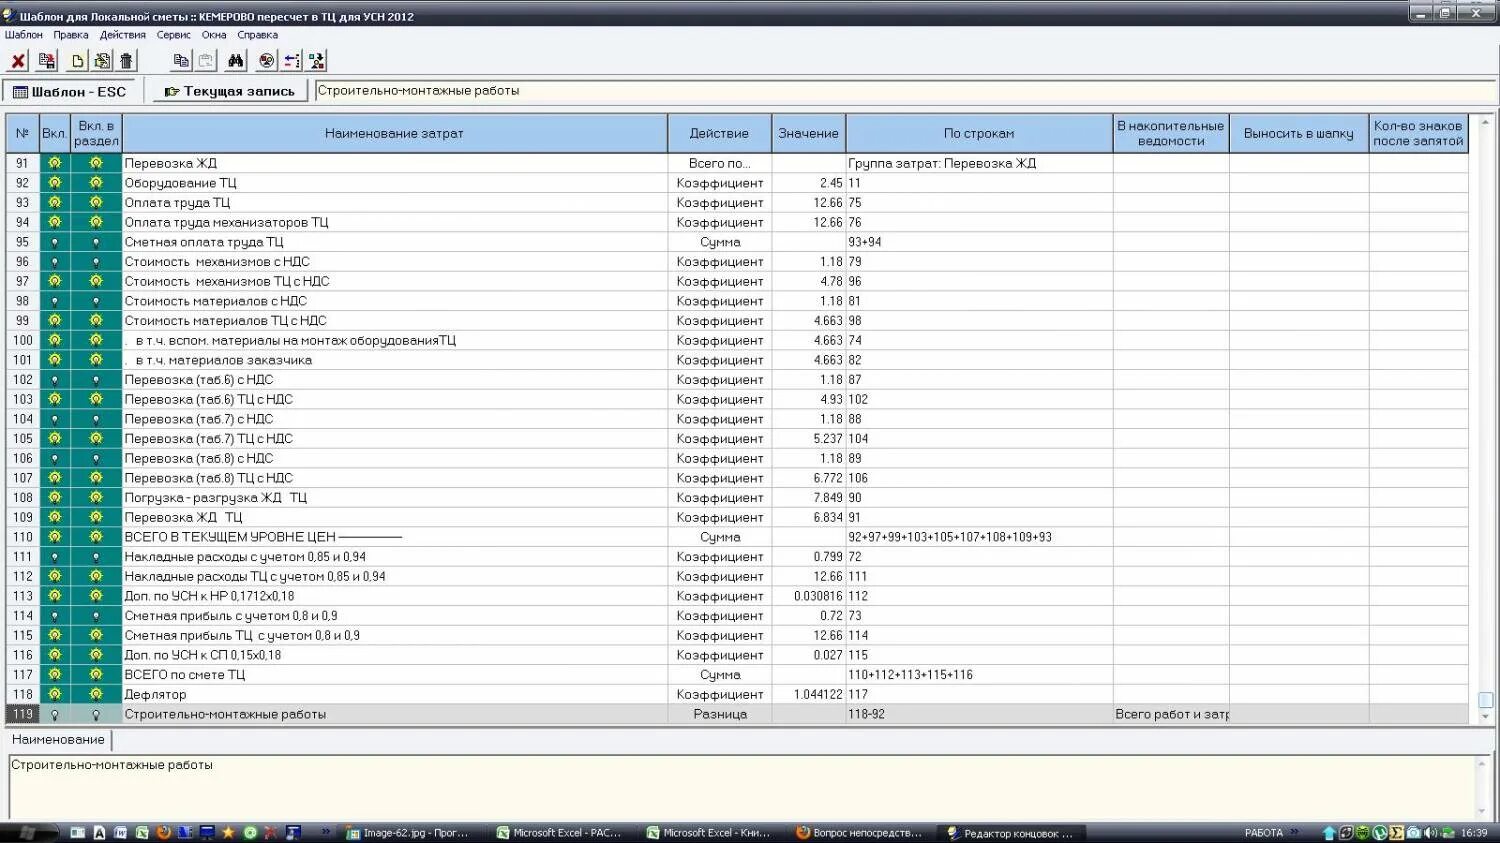Click the round colored-shapes toolbar icon
The width and height of the screenshot is (1500, 843).
pos(267,61)
